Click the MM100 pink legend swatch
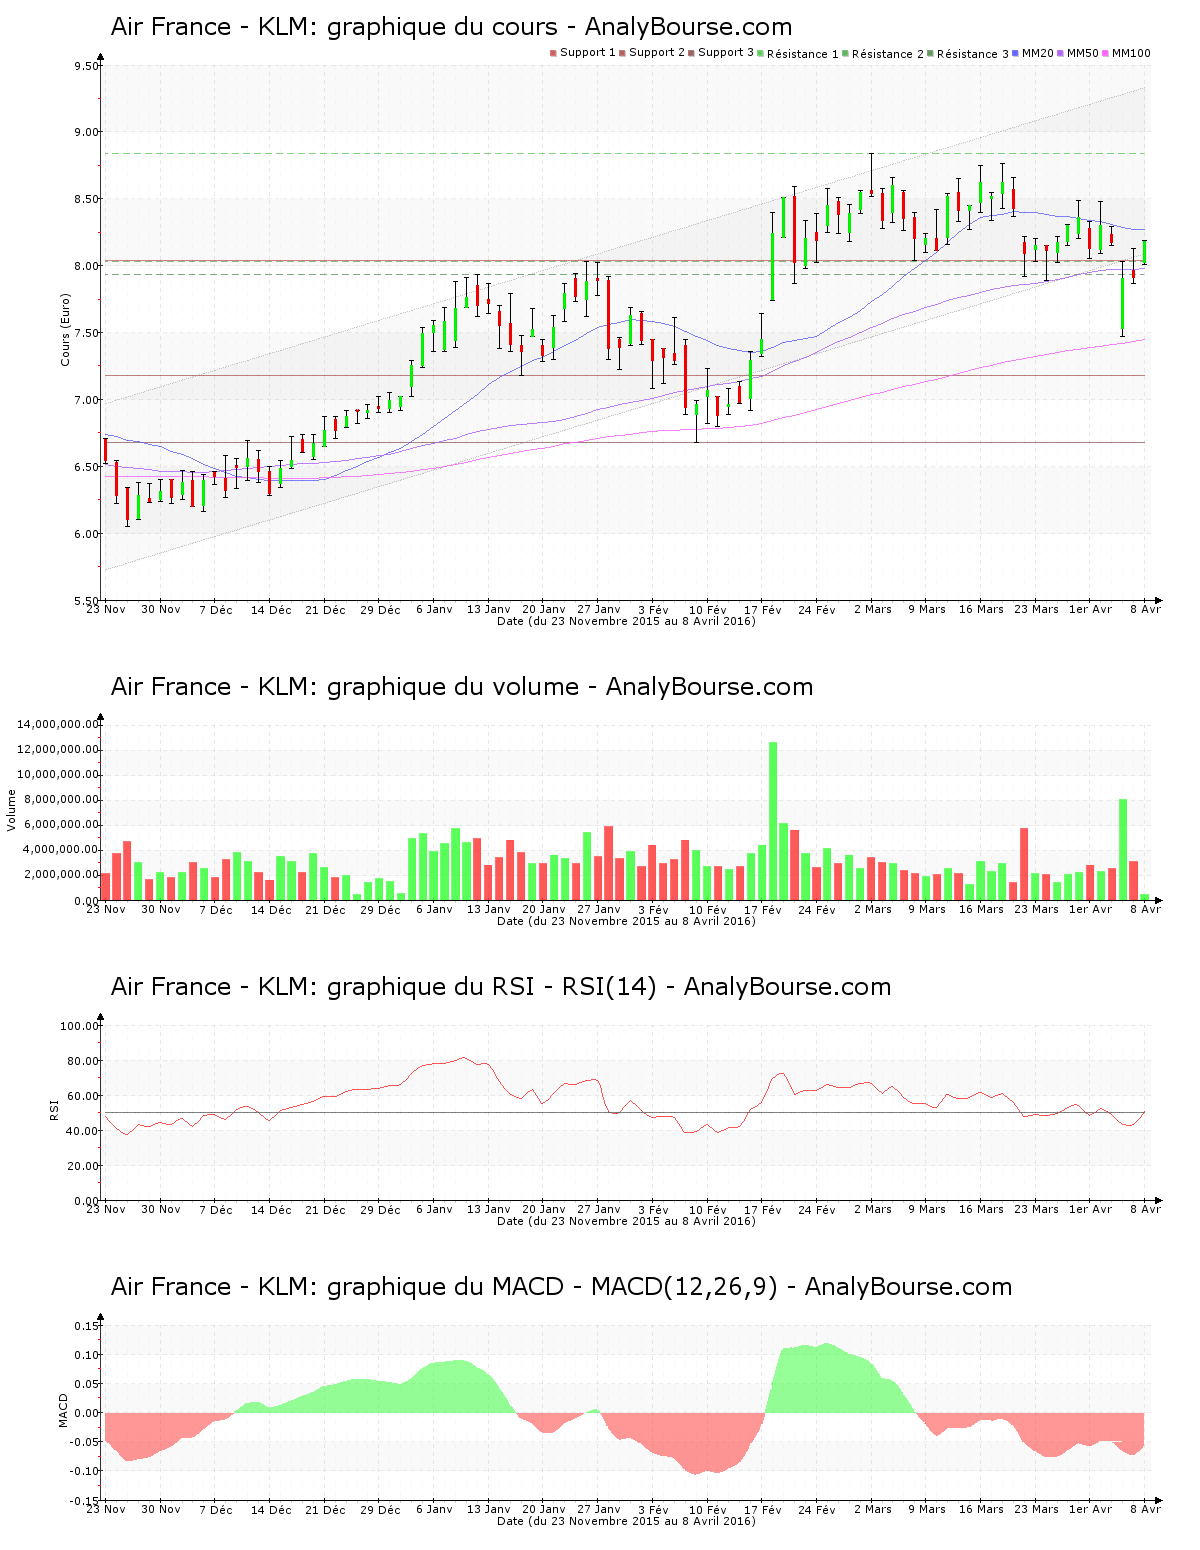Image resolution: width=1200 pixels, height=1550 pixels. pyautogui.click(x=1107, y=53)
